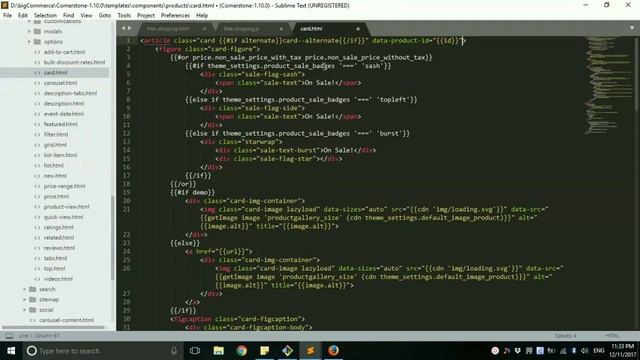Open bulk-discount-rates.html in sidebar

point(74,62)
